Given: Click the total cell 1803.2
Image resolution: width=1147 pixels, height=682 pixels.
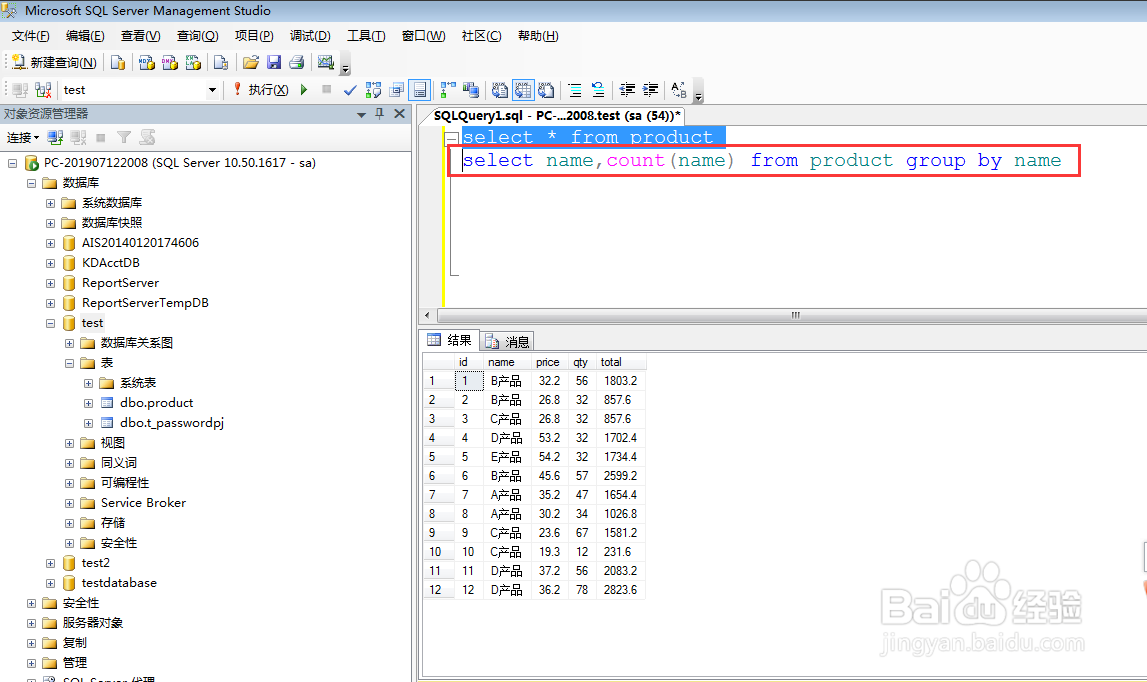Looking at the screenshot, I should 620,381.
